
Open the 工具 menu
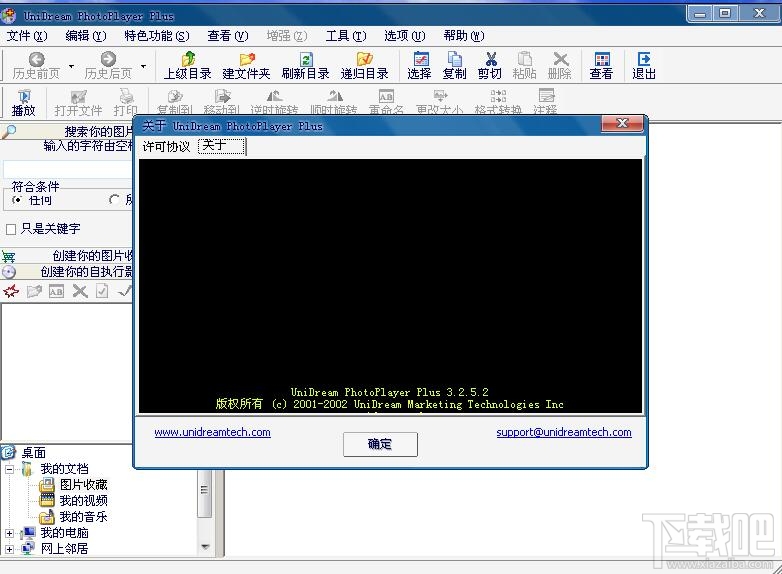(346, 36)
